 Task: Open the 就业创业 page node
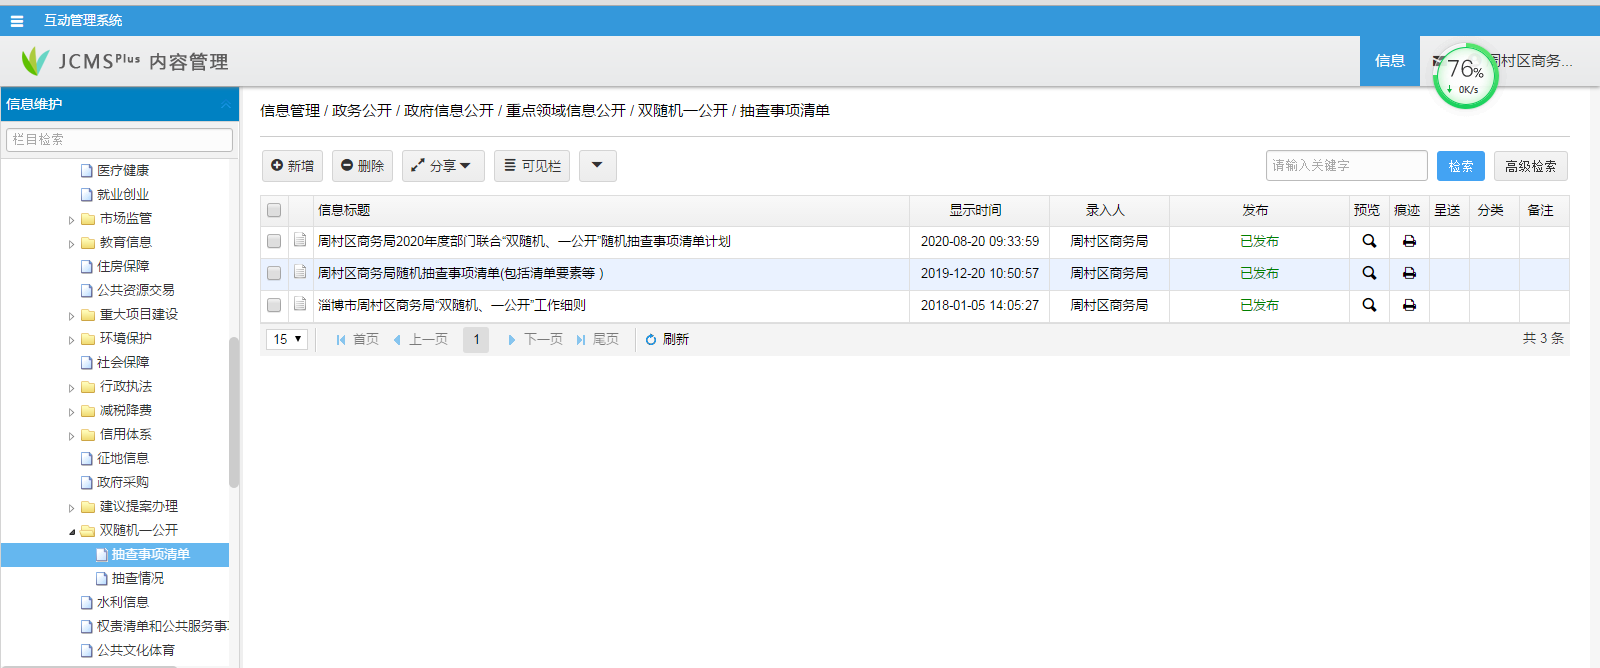point(114,195)
